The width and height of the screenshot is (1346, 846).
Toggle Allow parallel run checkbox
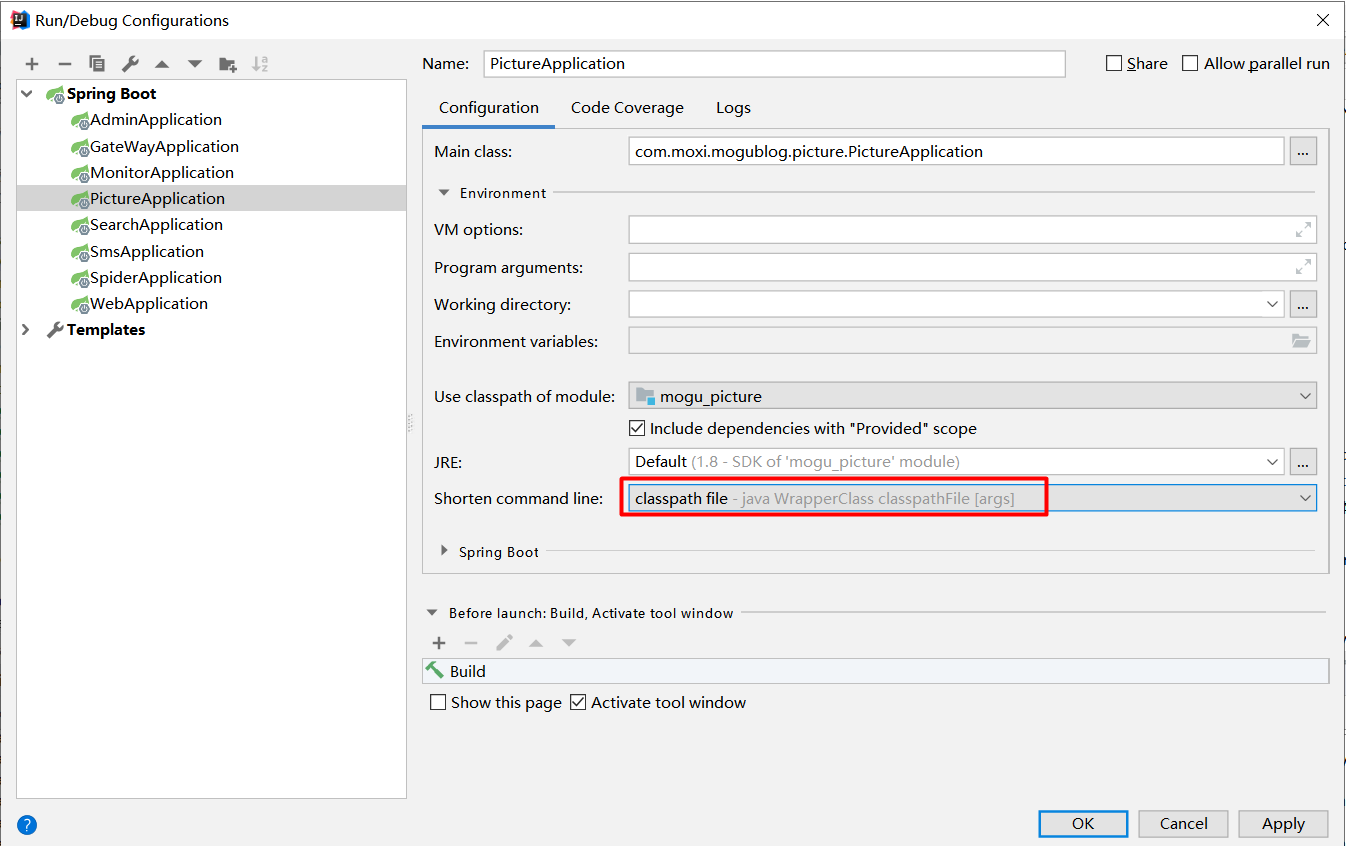click(1190, 64)
